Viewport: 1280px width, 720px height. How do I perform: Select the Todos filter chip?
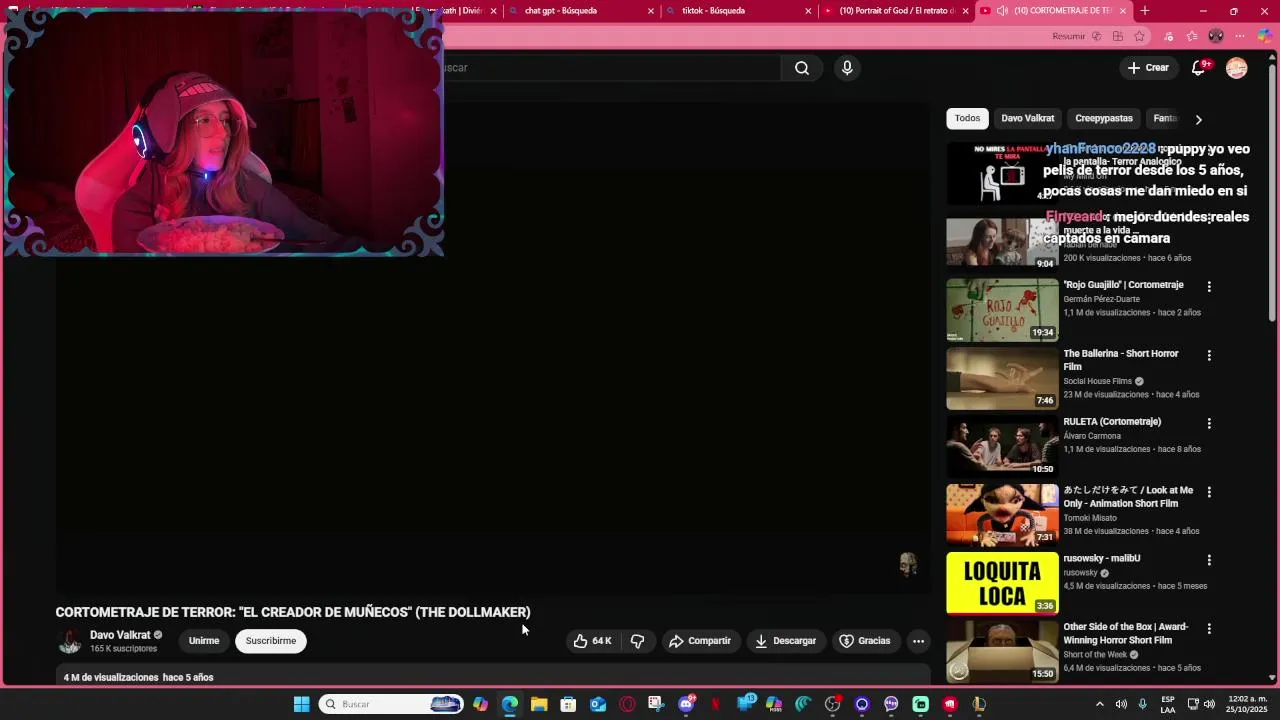pyautogui.click(x=967, y=118)
